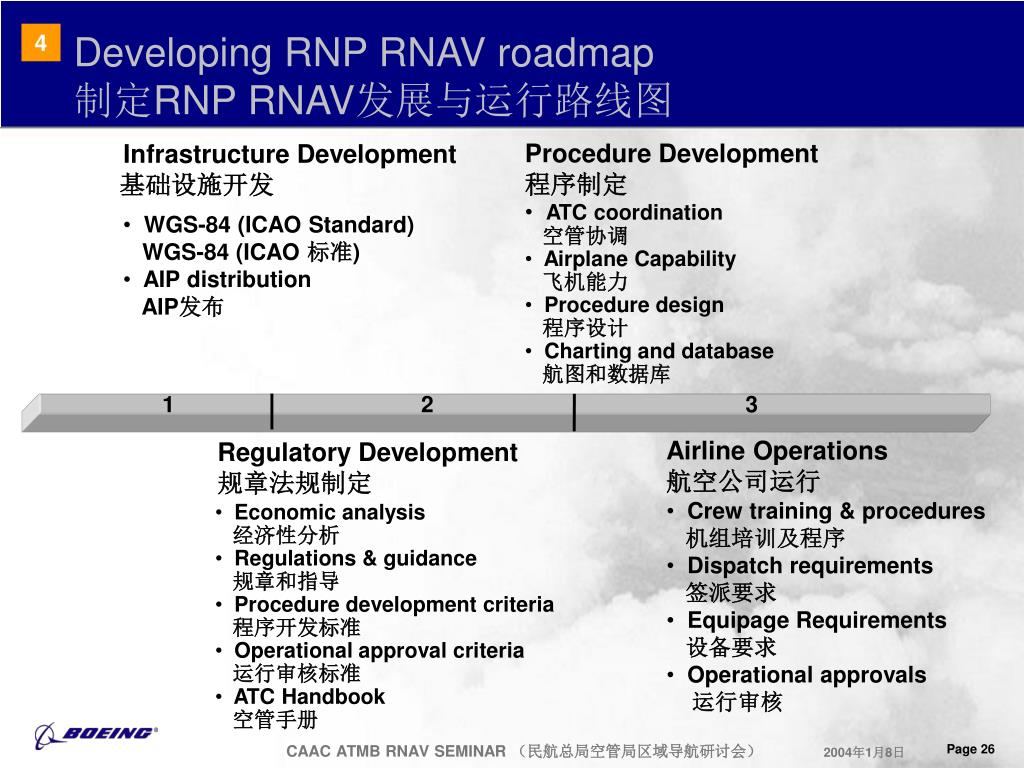
Task: Click the 'Page 26' label
Action: pos(970,749)
